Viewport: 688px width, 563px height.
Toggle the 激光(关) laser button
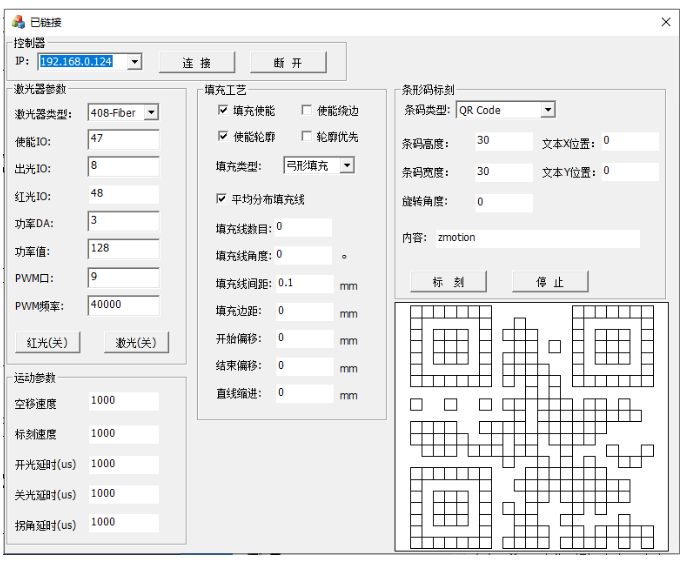(136, 342)
